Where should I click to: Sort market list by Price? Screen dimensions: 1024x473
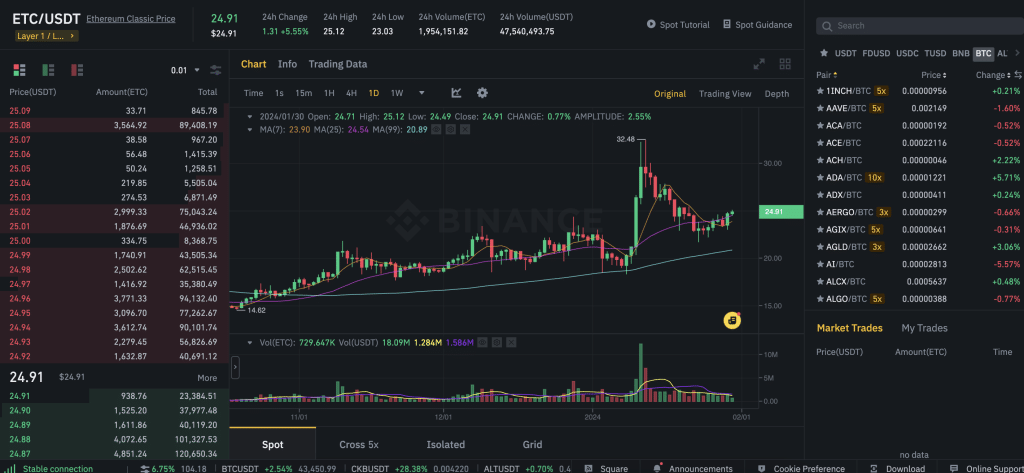coord(934,75)
